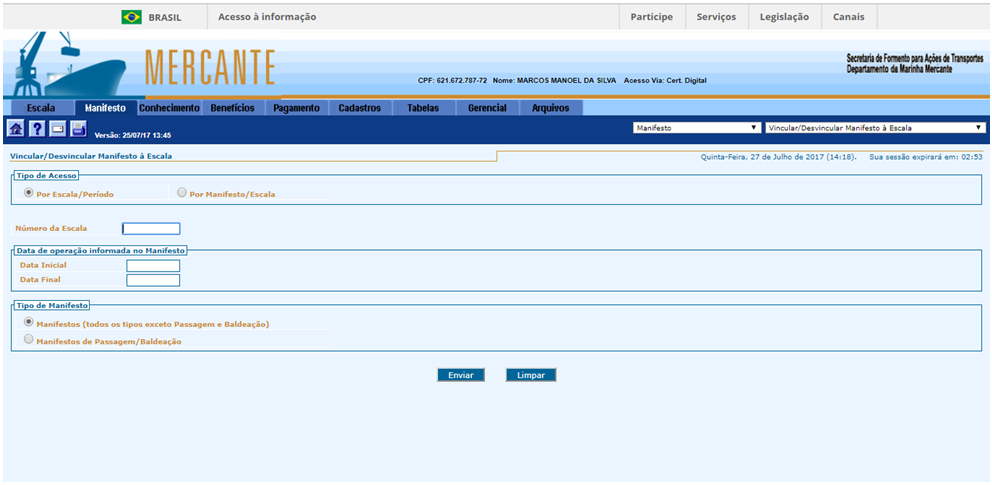Screen dimensions: 992x485
Task: Click the home icon in the toolbar
Action: pyautogui.click(x=15, y=128)
